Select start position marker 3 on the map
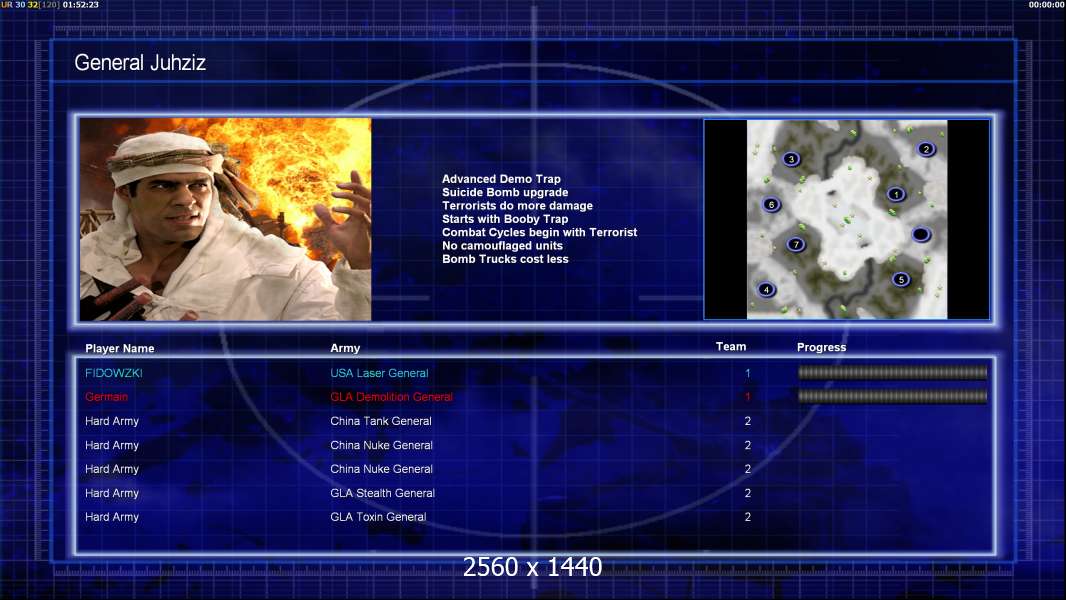This screenshot has width=1066, height=600. [791, 159]
